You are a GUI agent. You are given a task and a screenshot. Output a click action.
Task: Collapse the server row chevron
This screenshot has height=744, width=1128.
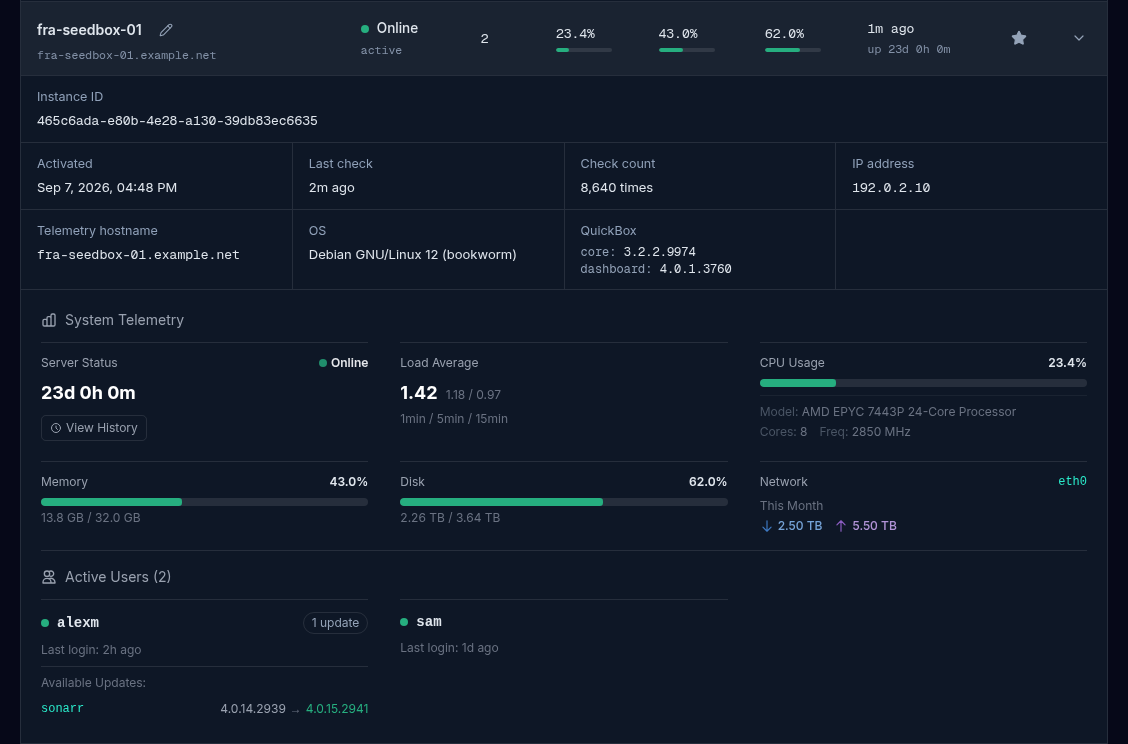pos(1078,38)
